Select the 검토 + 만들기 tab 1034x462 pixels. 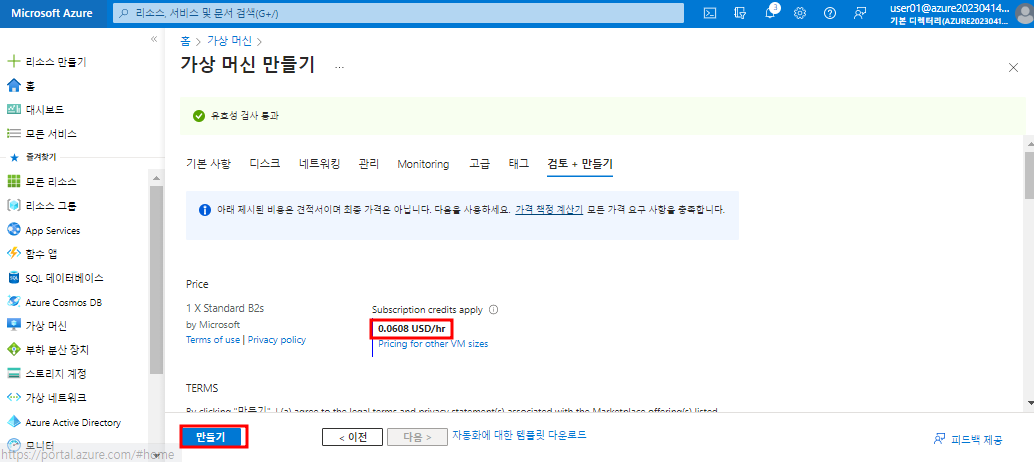[580, 164]
